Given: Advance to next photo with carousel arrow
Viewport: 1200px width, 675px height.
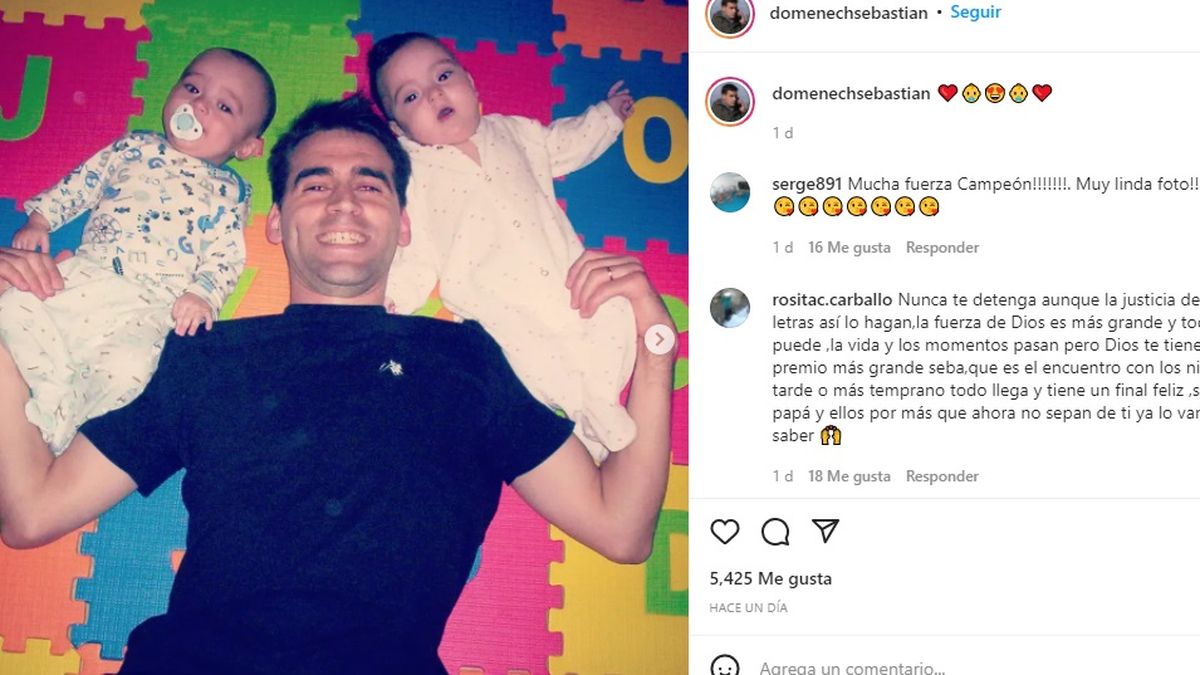Looking at the screenshot, I should [x=659, y=340].
